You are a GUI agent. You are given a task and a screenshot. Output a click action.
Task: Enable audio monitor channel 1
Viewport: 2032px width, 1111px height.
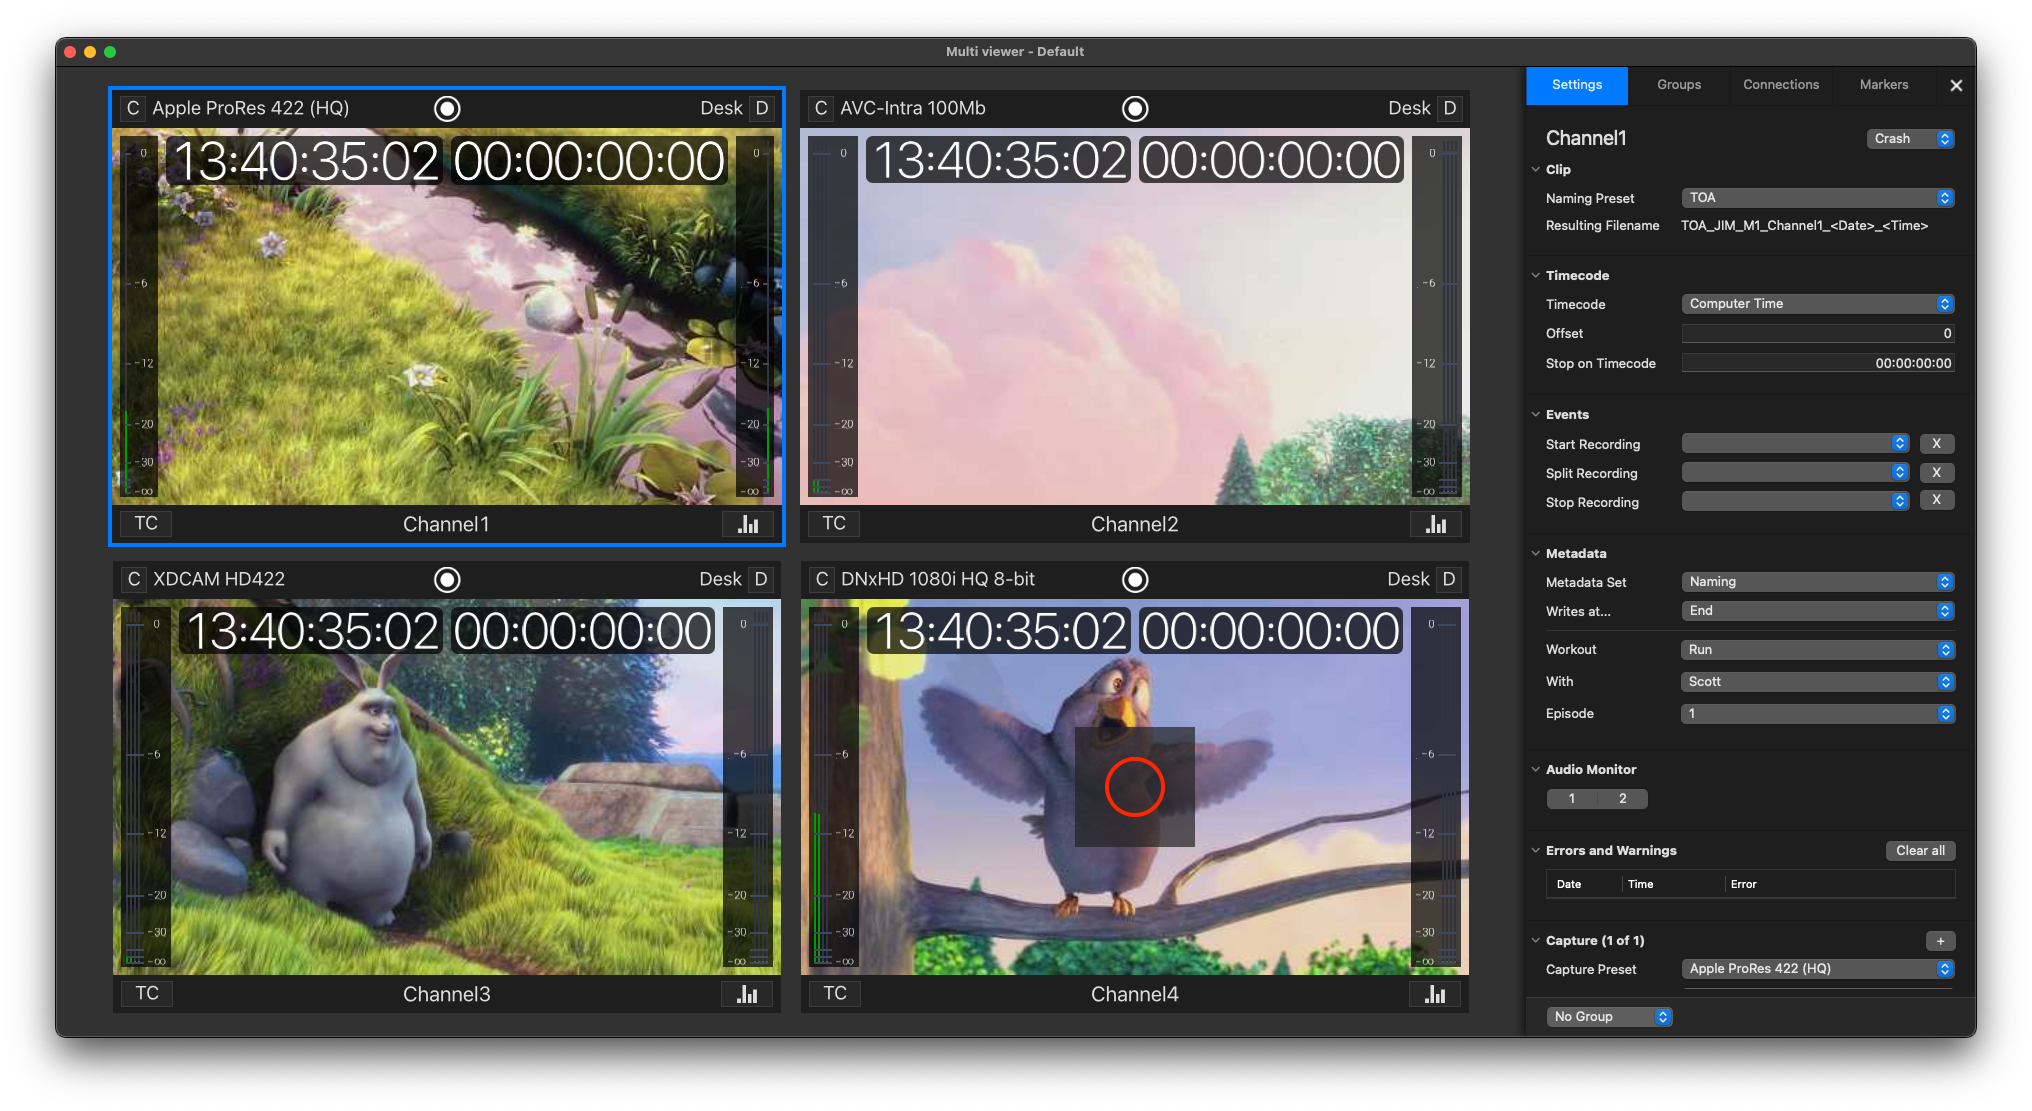pyautogui.click(x=1572, y=798)
